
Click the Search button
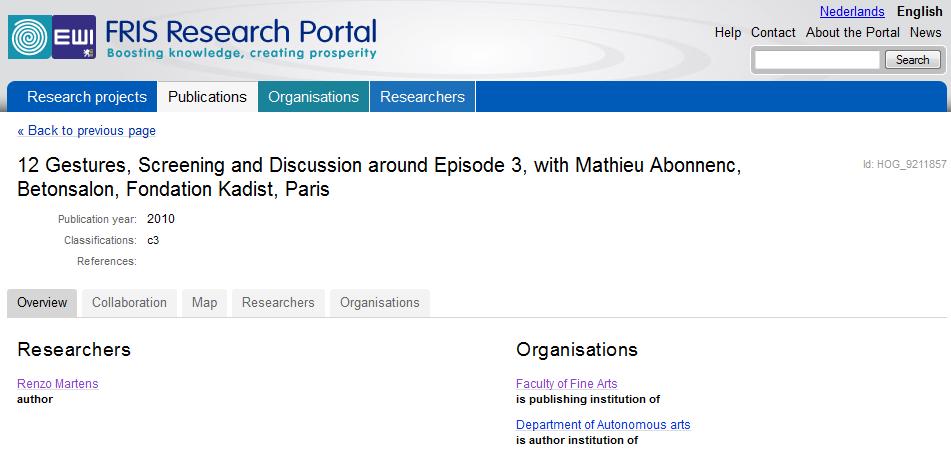point(912,59)
